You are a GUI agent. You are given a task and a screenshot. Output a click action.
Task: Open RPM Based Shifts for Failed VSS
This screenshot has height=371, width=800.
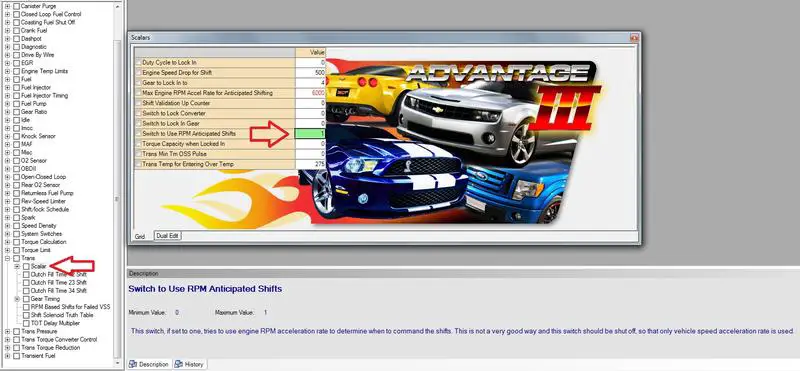pos(70,307)
